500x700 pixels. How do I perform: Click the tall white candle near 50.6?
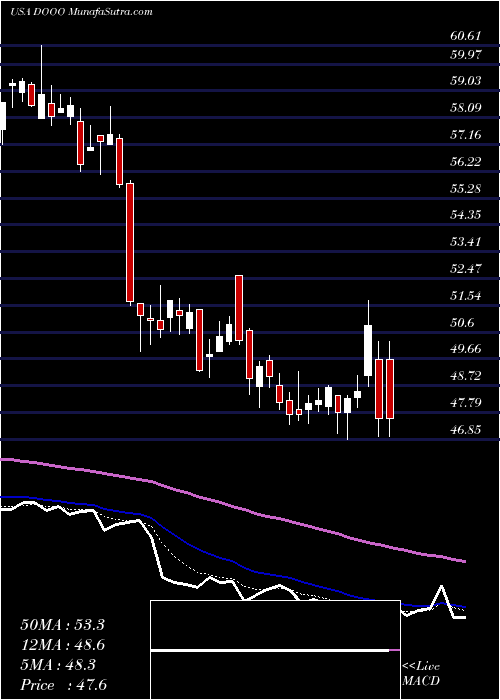tap(368, 350)
